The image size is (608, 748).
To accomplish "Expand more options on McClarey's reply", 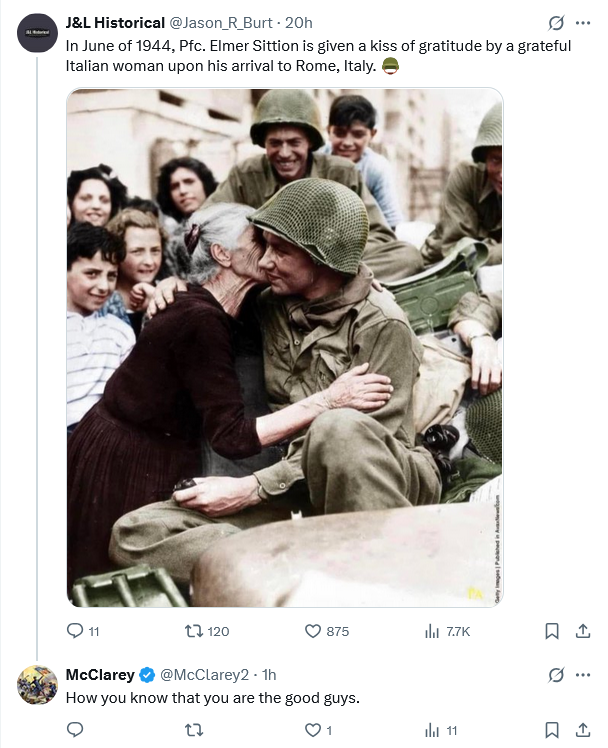I will tap(582, 674).
